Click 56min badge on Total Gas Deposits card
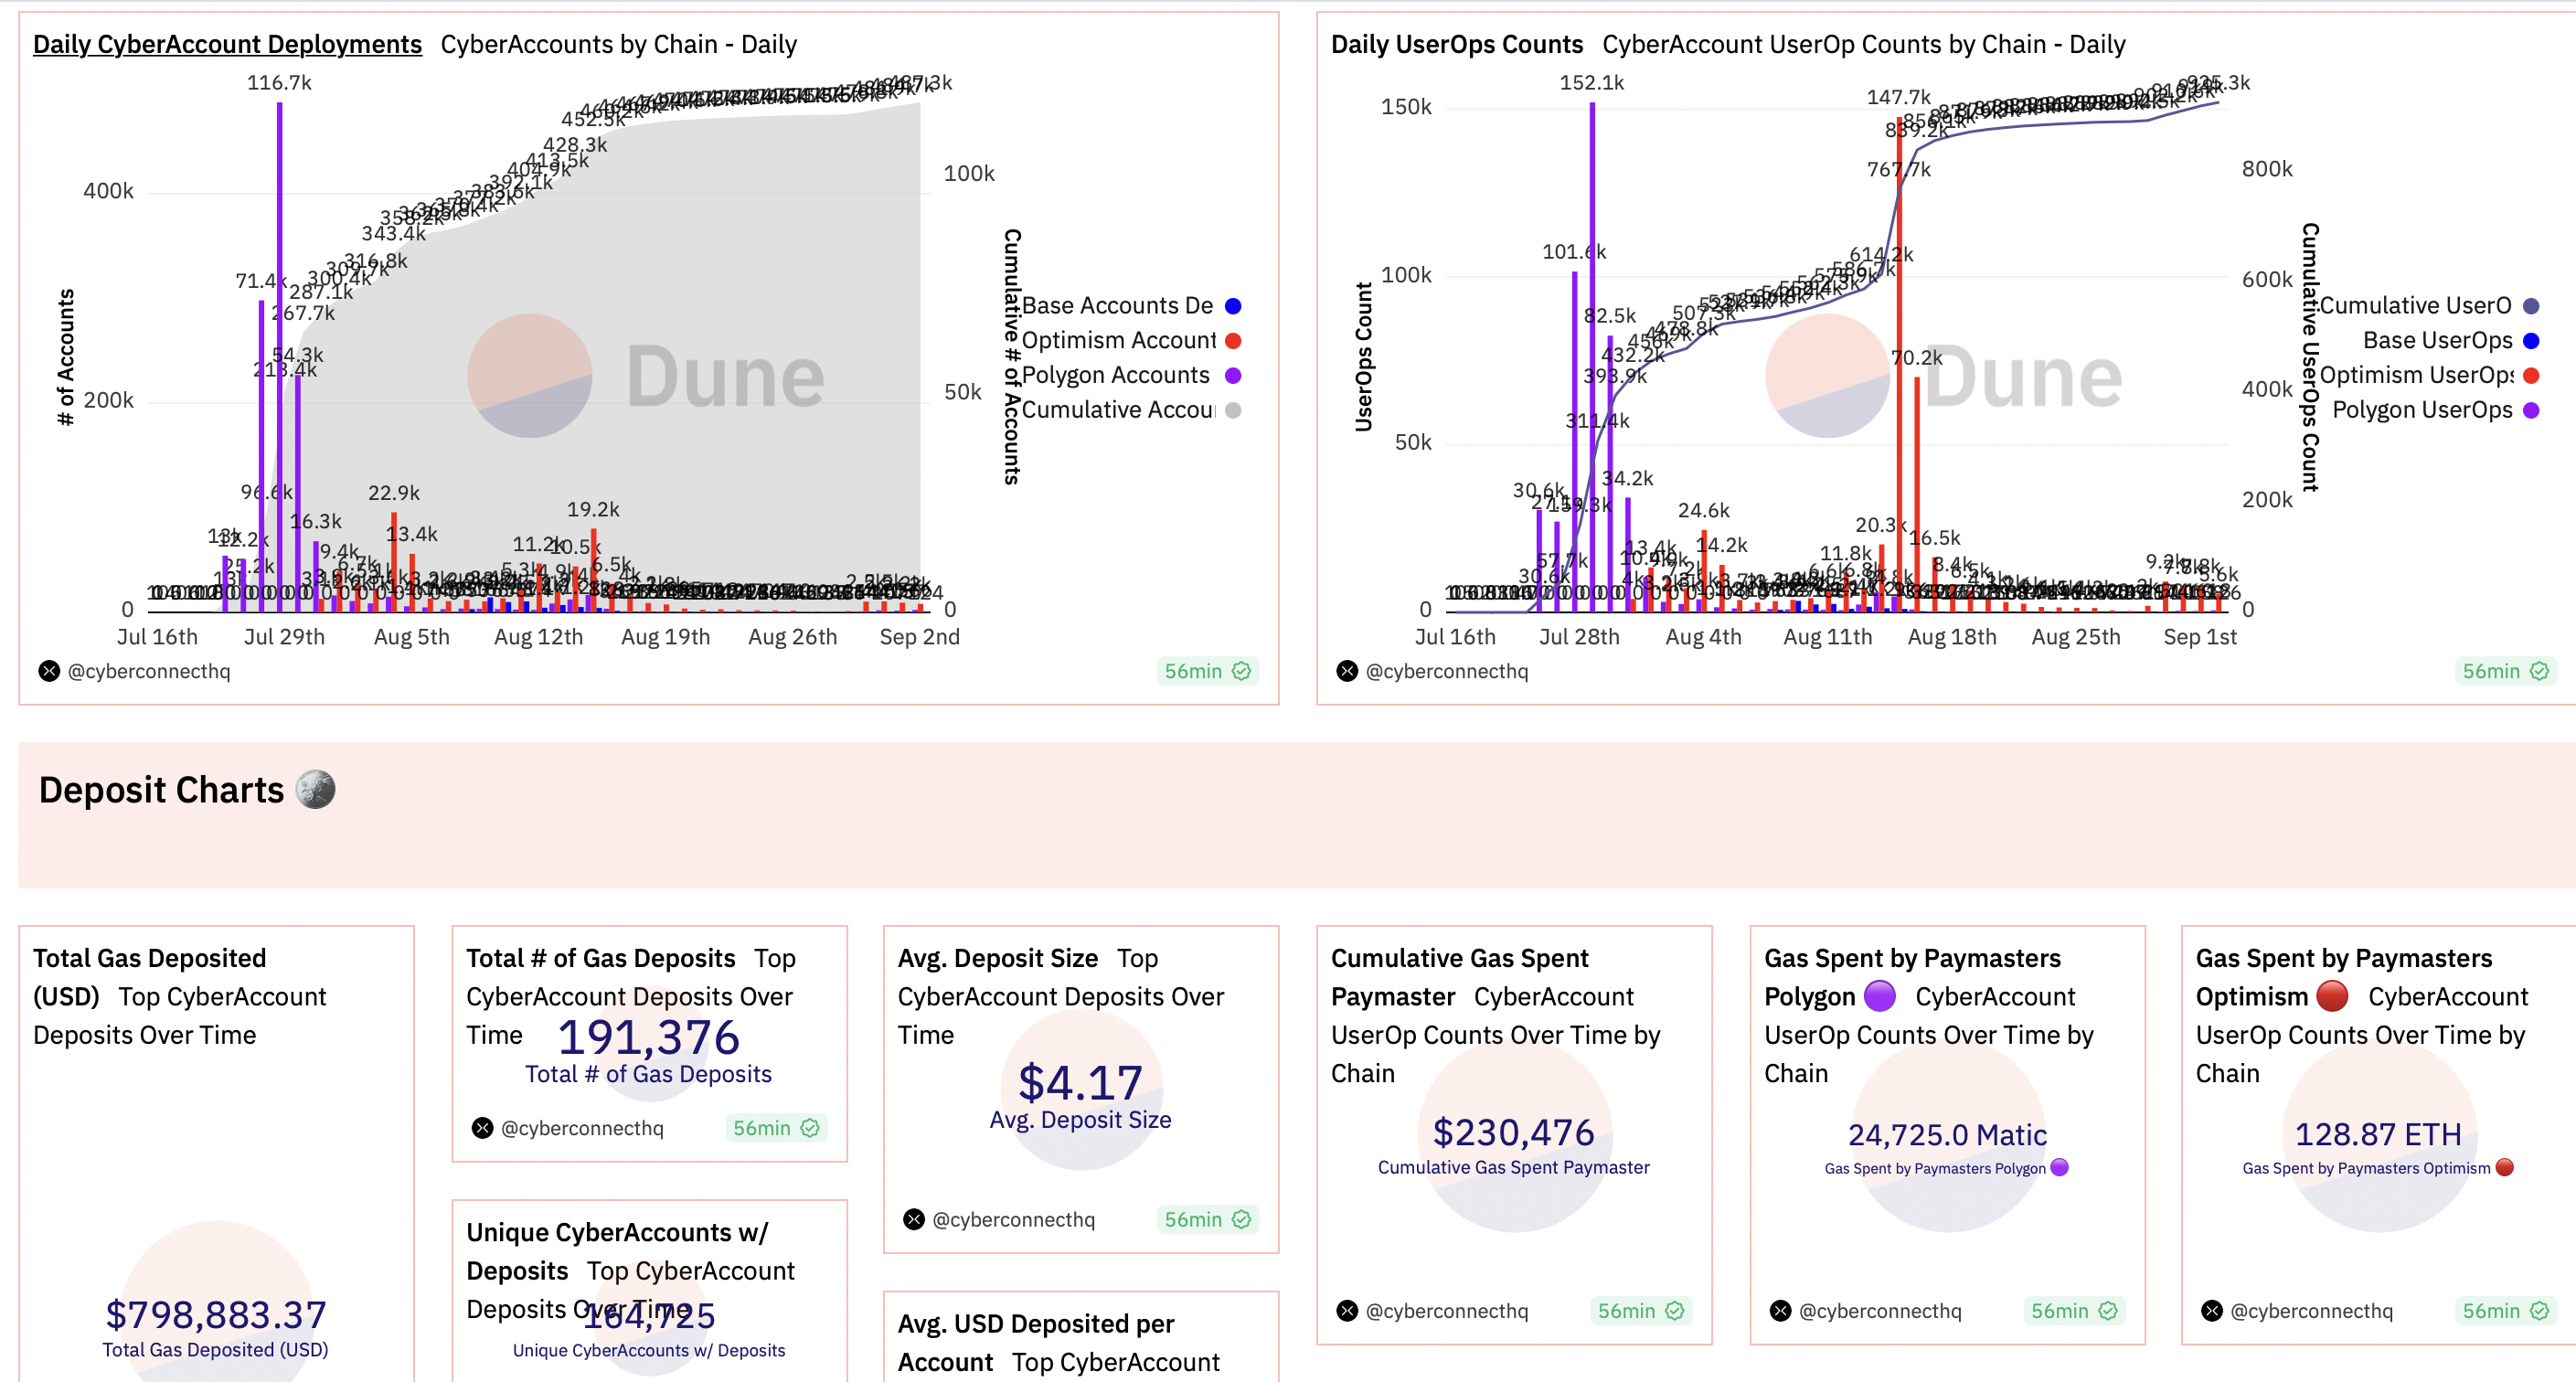This screenshot has height=1382, width=2576. [x=775, y=1128]
